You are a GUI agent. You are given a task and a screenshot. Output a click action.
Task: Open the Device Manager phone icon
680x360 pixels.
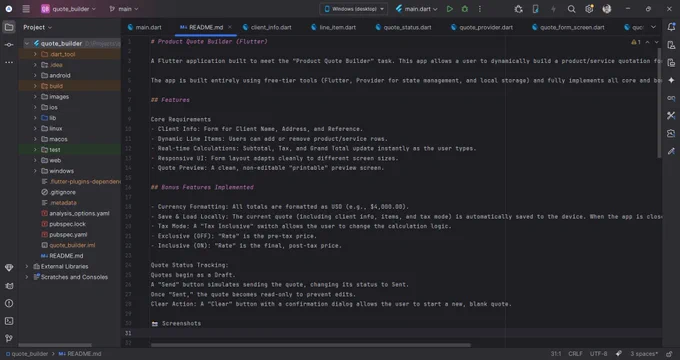tap(536, 9)
